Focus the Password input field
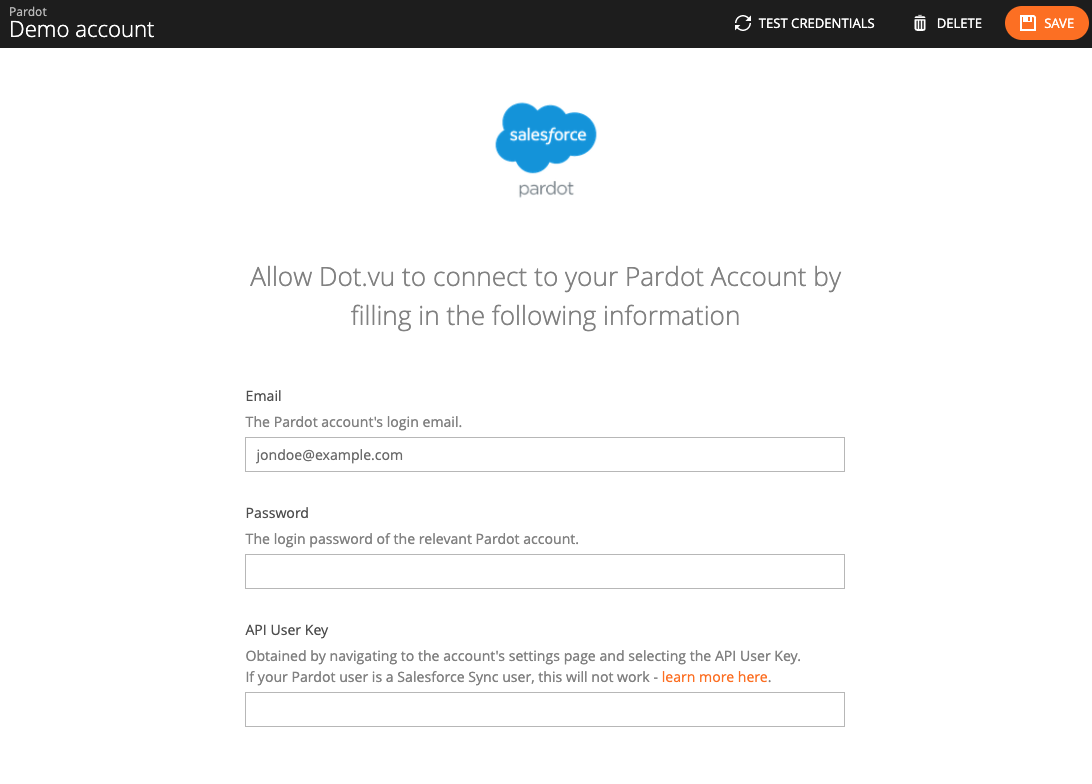The image size is (1092, 784). point(545,571)
